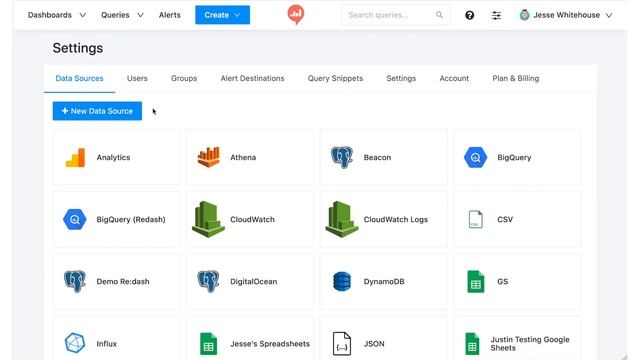Screen dimensions: 640x360
Task: Open the Jesse Whitehouse user menu
Action: click(x=566, y=15)
